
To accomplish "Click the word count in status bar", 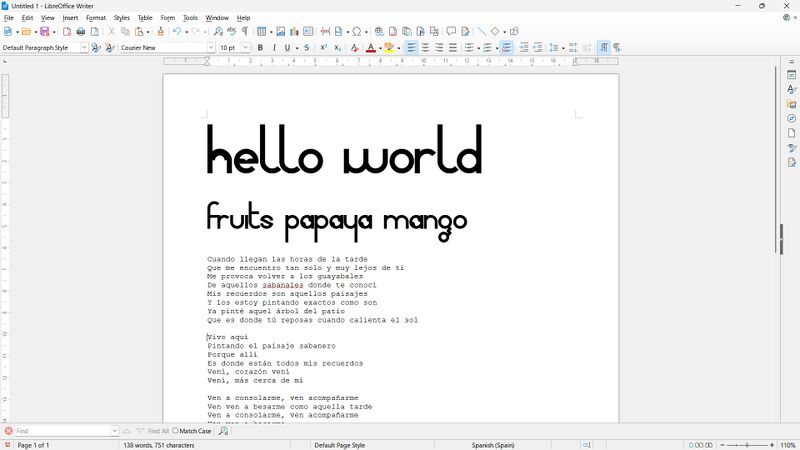I will tap(159, 445).
